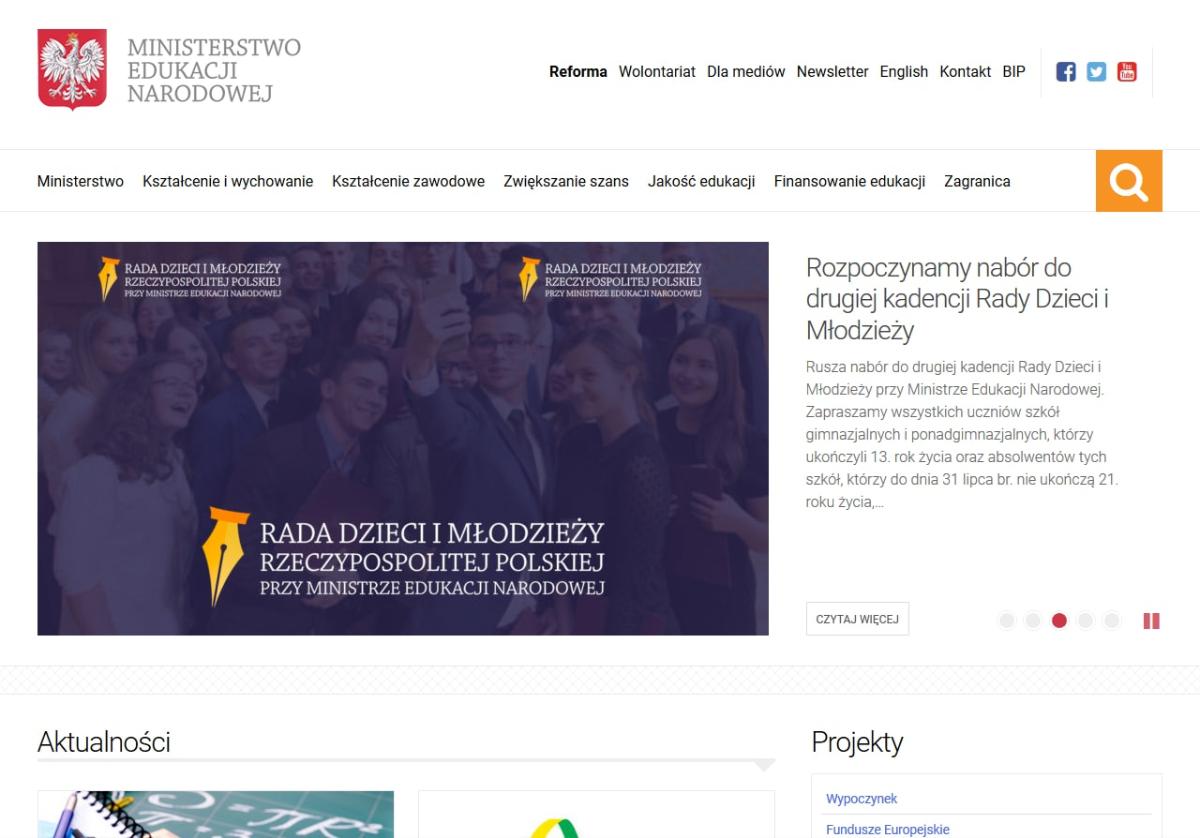Viewport: 1200px width, 838px height.
Task: Expand the Finansowanie edukacji menu
Action: [849, 181]
